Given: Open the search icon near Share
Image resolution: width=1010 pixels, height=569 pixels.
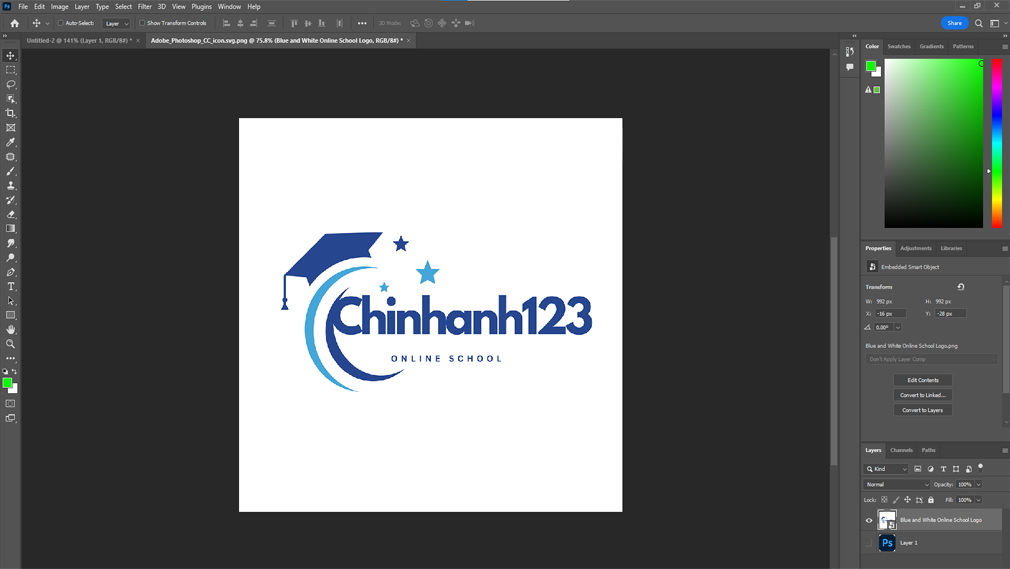Looking at the screenshot, I should click(978, 23).
